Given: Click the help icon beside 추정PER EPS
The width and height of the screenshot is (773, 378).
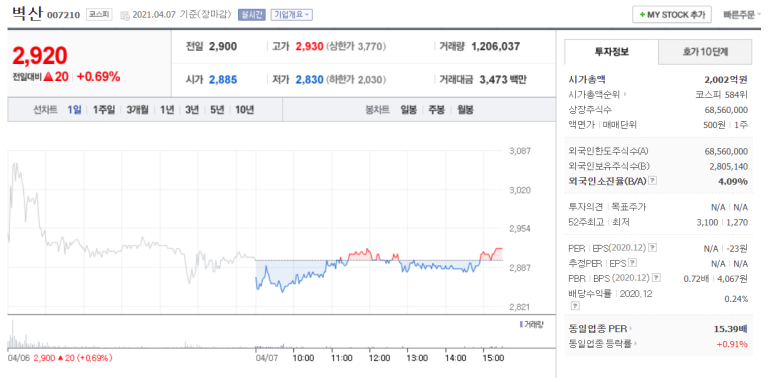Looking at the screenshot, I should (633, 263).
